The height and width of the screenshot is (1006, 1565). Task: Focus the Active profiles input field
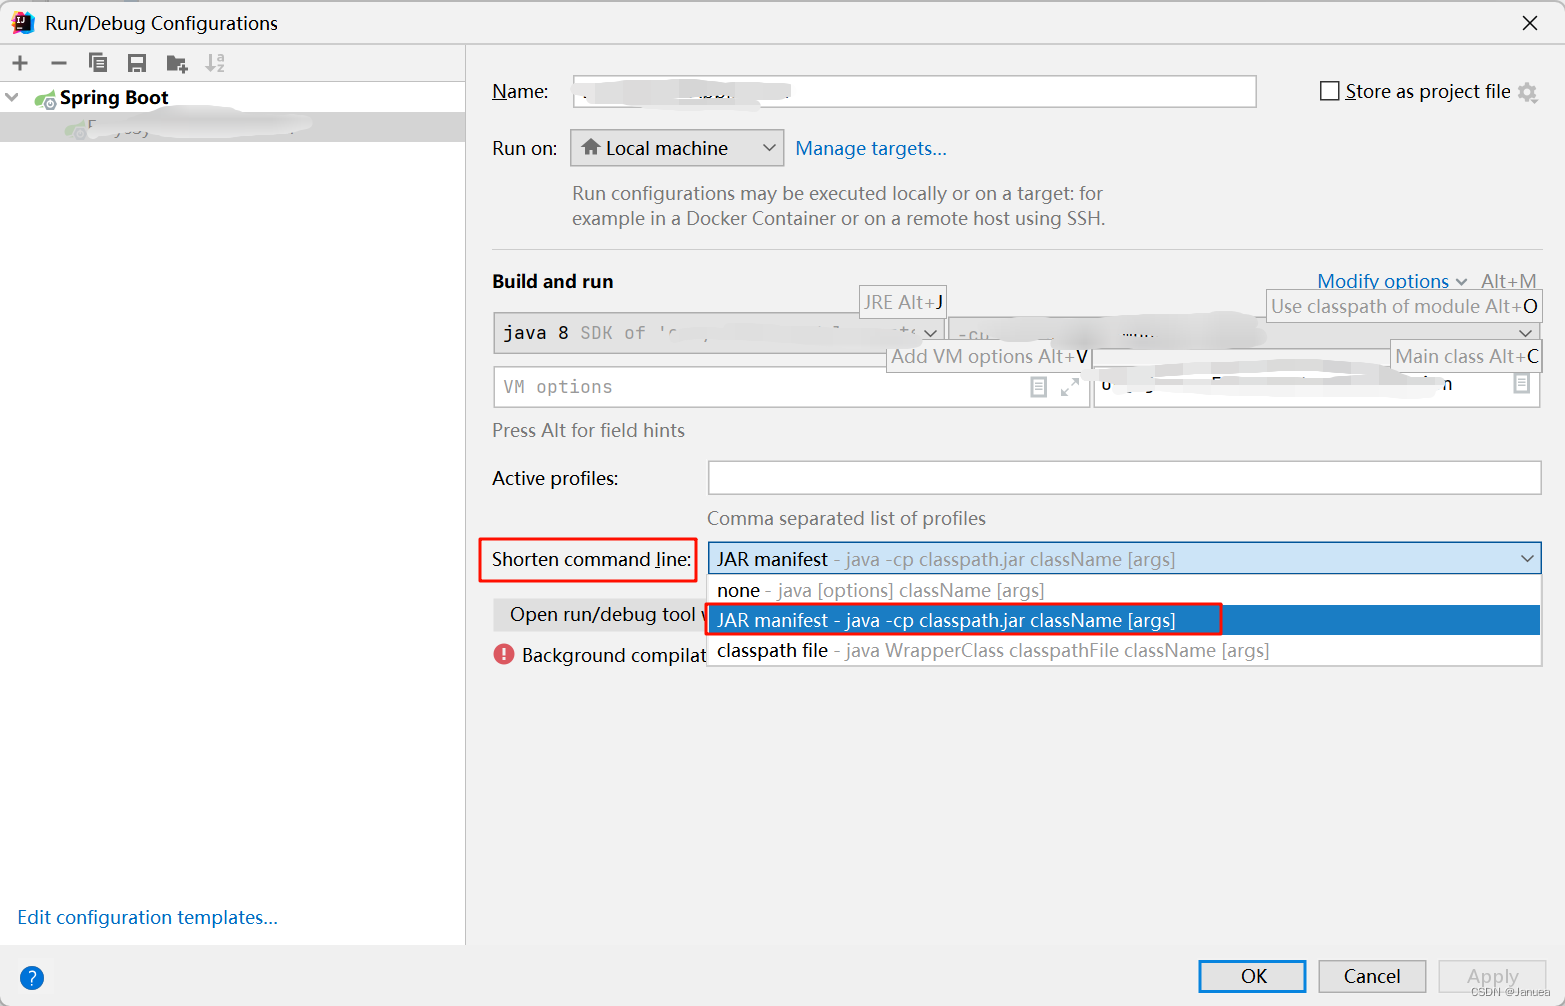pyautogui.click(x=1124, y=478)
